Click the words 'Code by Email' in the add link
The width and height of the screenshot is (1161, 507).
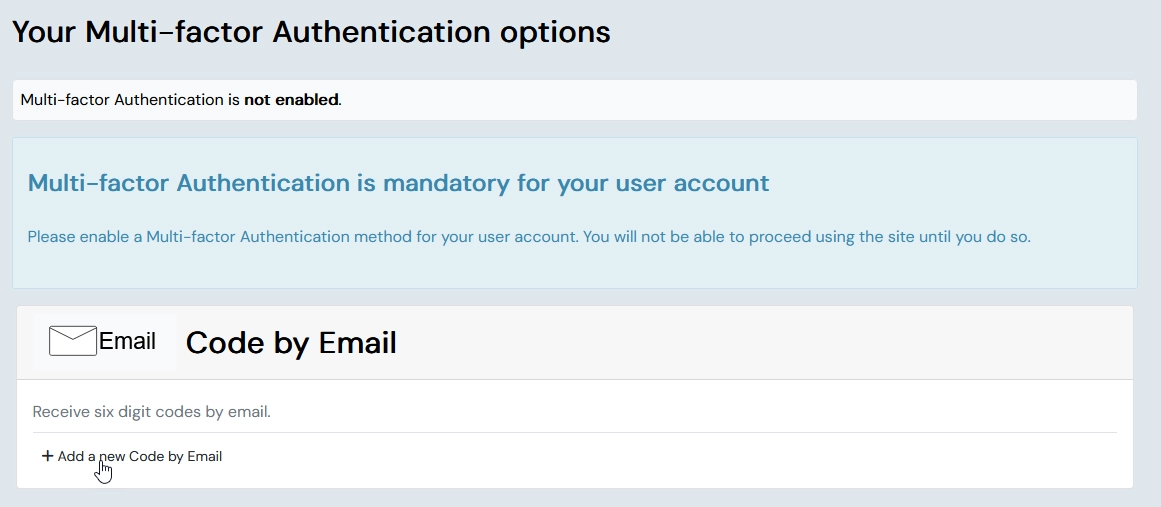pyautogui.click(x=176, y=456)
